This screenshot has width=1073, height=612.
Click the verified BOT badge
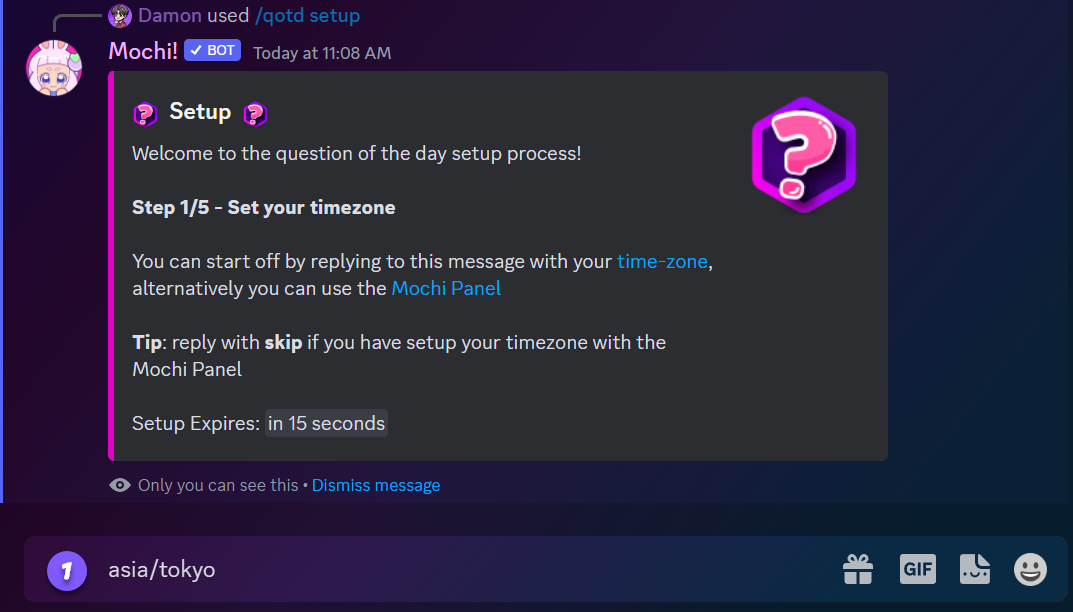[212, 51]
